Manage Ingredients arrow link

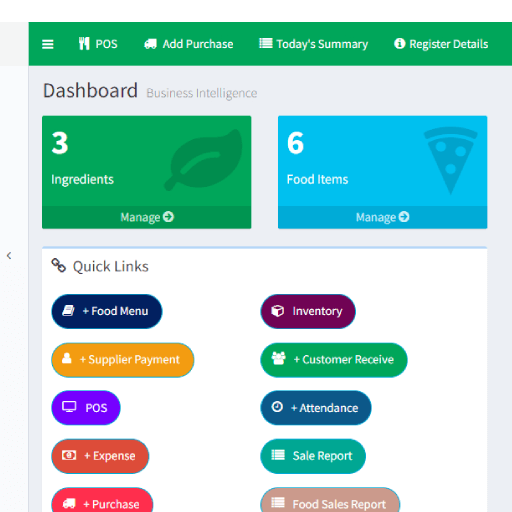point(147,217)
